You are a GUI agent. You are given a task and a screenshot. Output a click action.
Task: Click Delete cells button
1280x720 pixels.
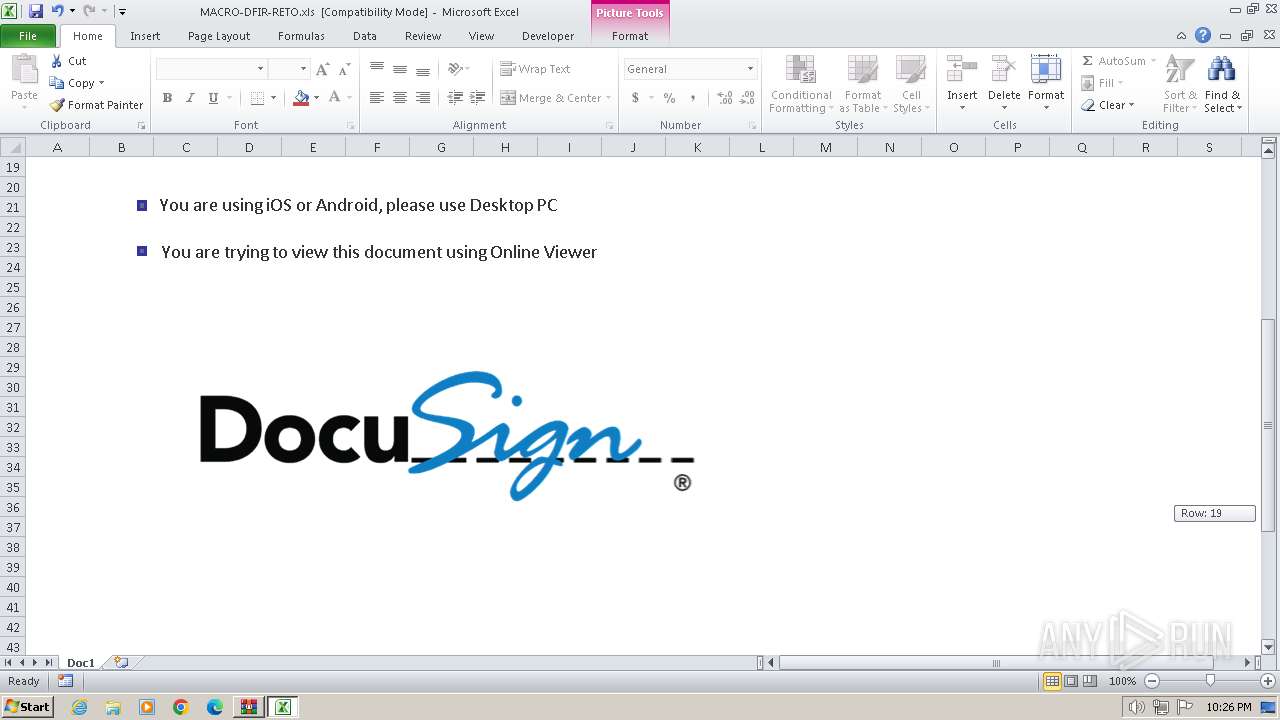coord(1004,84)
